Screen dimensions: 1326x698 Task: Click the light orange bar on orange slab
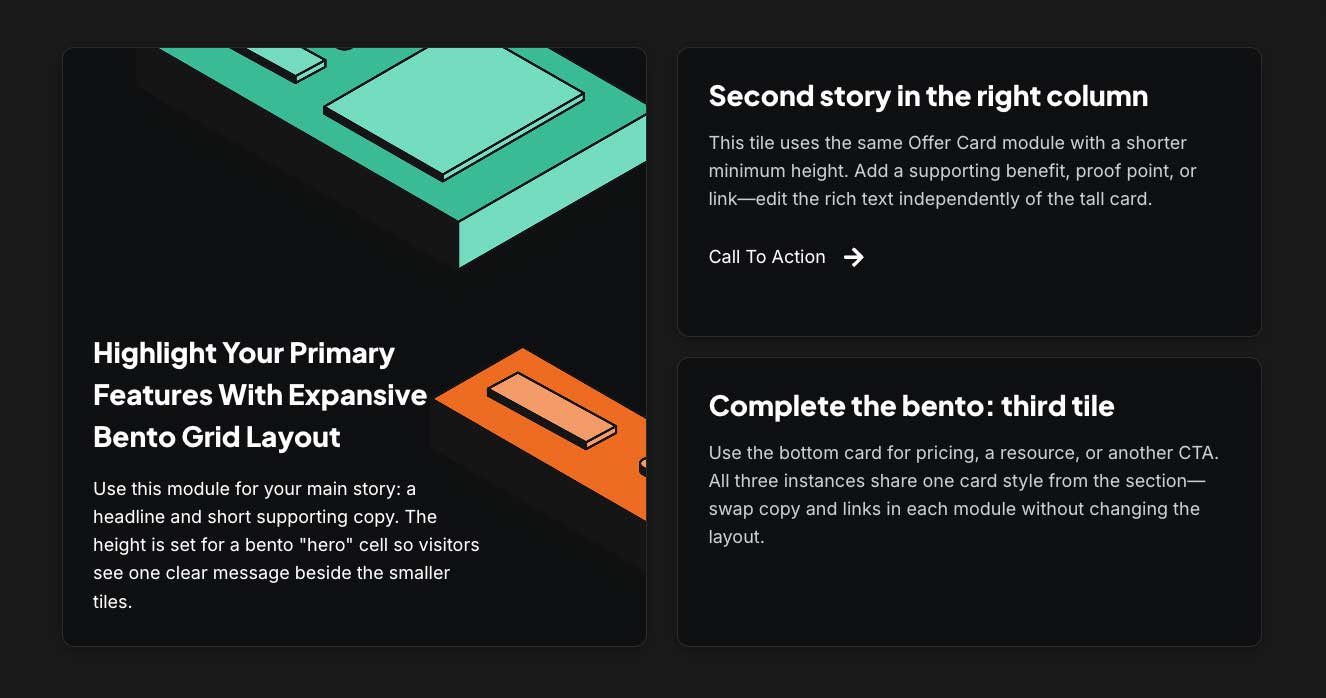(x=551, y=408)
